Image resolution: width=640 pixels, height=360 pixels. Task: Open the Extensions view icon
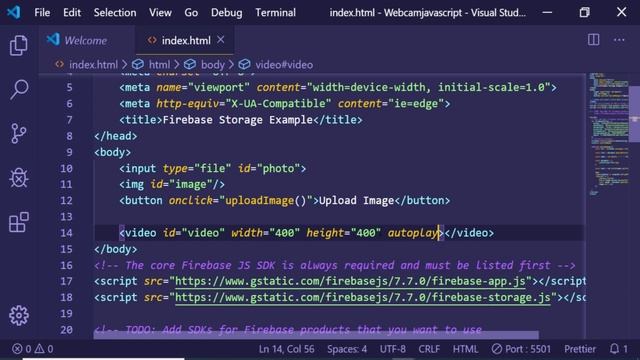[19, 222]
